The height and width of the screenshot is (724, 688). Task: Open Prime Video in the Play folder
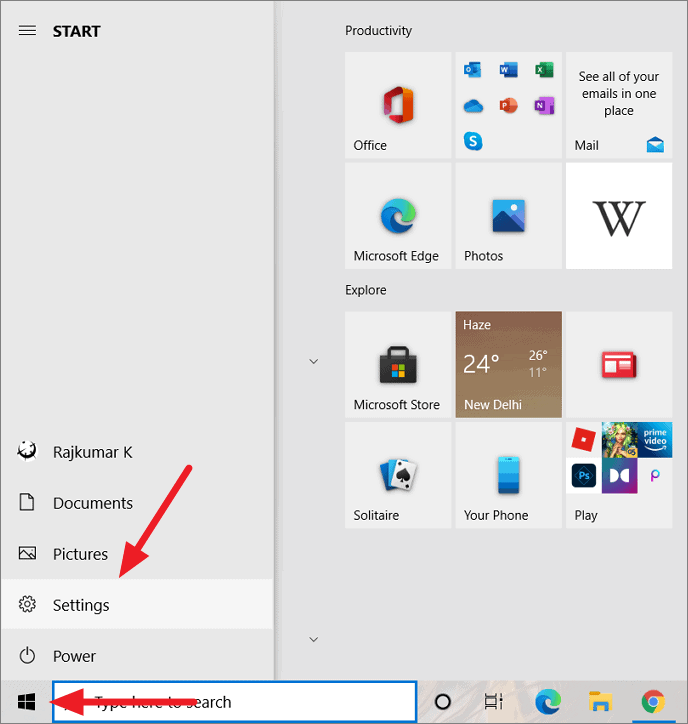tap(655, 440)
